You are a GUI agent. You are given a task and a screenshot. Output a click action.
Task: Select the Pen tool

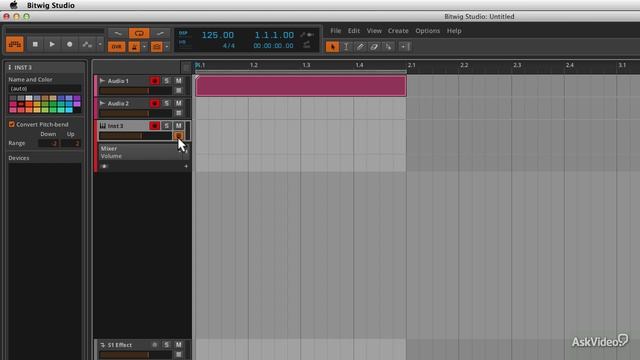(x=360, y=47)
